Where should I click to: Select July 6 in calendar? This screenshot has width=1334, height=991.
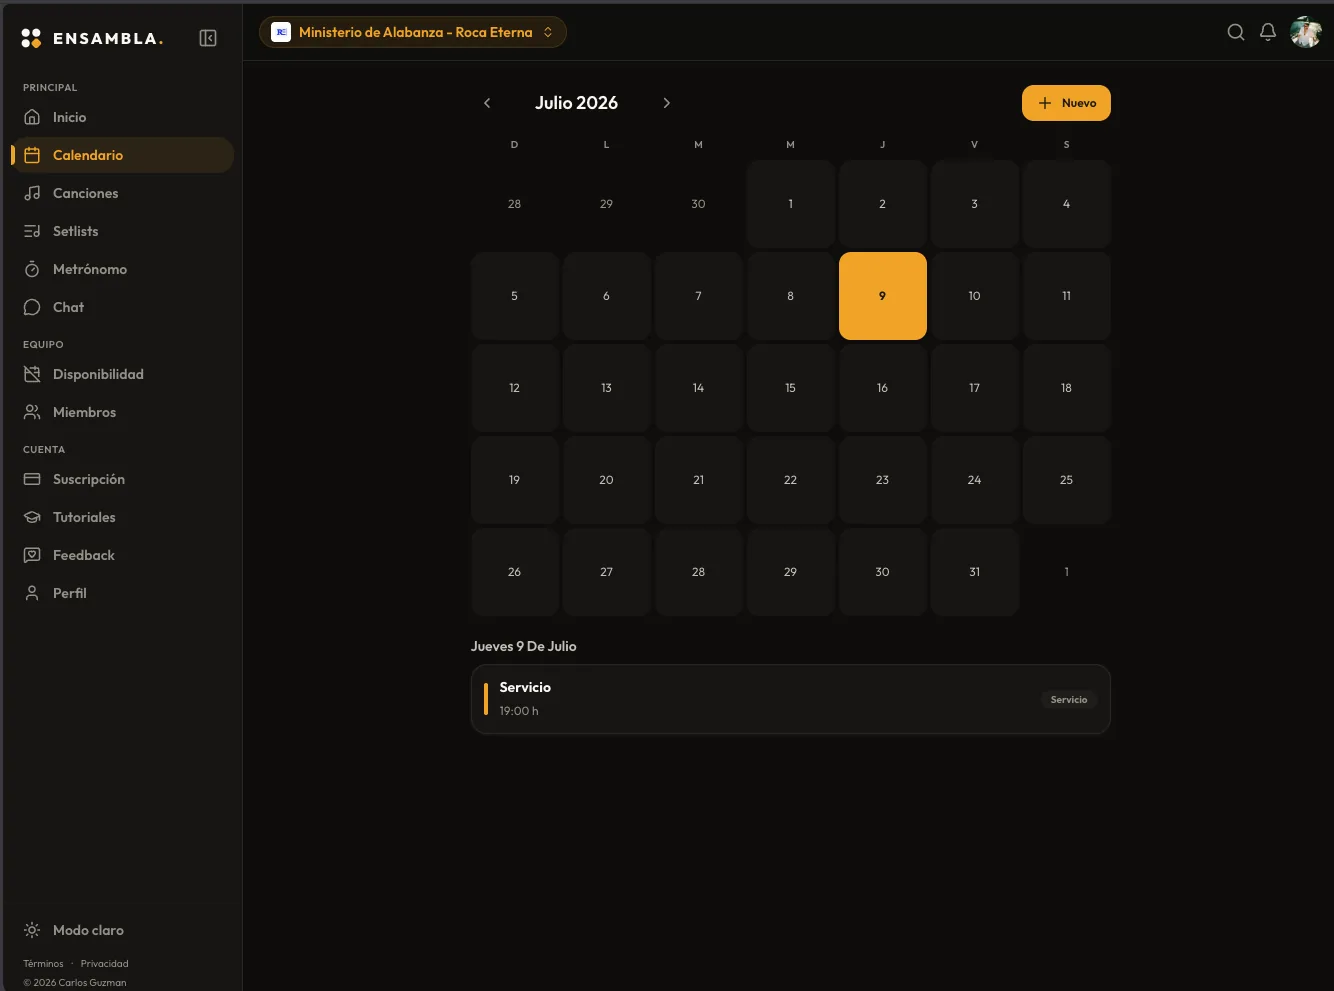click(607, 296)
